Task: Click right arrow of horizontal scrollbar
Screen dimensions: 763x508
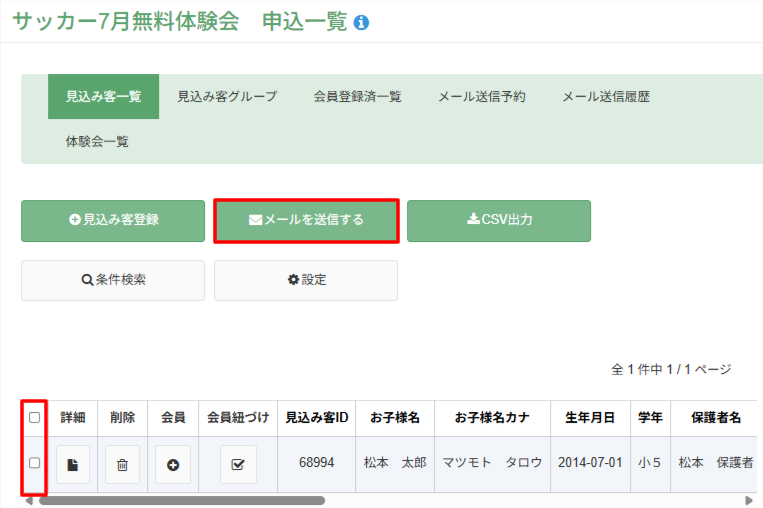Action: (x=749, y=500)
